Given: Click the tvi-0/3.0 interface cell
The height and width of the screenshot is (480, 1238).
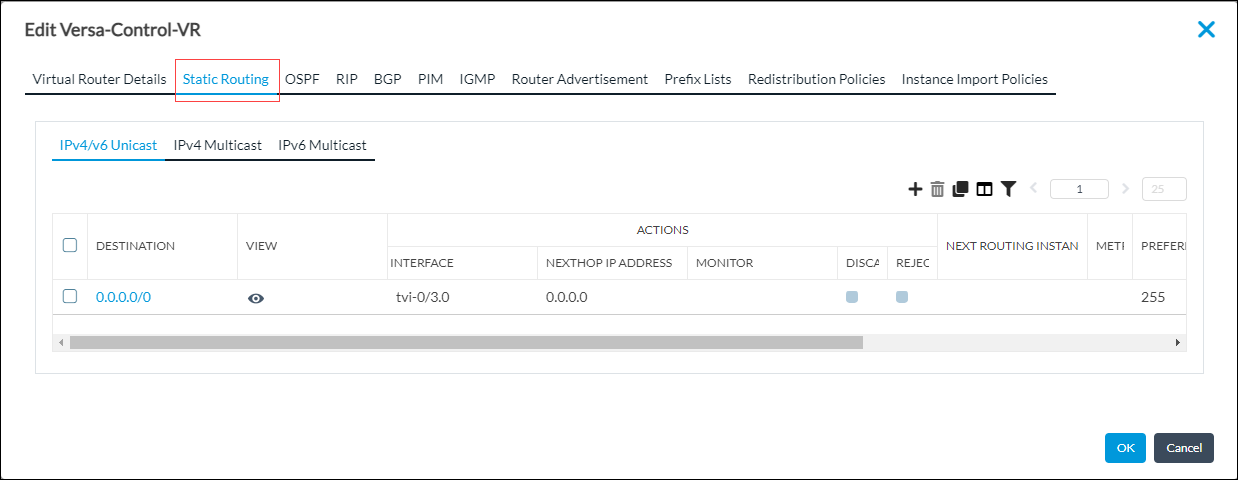Looking at the screenshot, I should pyautogui.click(x=423, y=297).
